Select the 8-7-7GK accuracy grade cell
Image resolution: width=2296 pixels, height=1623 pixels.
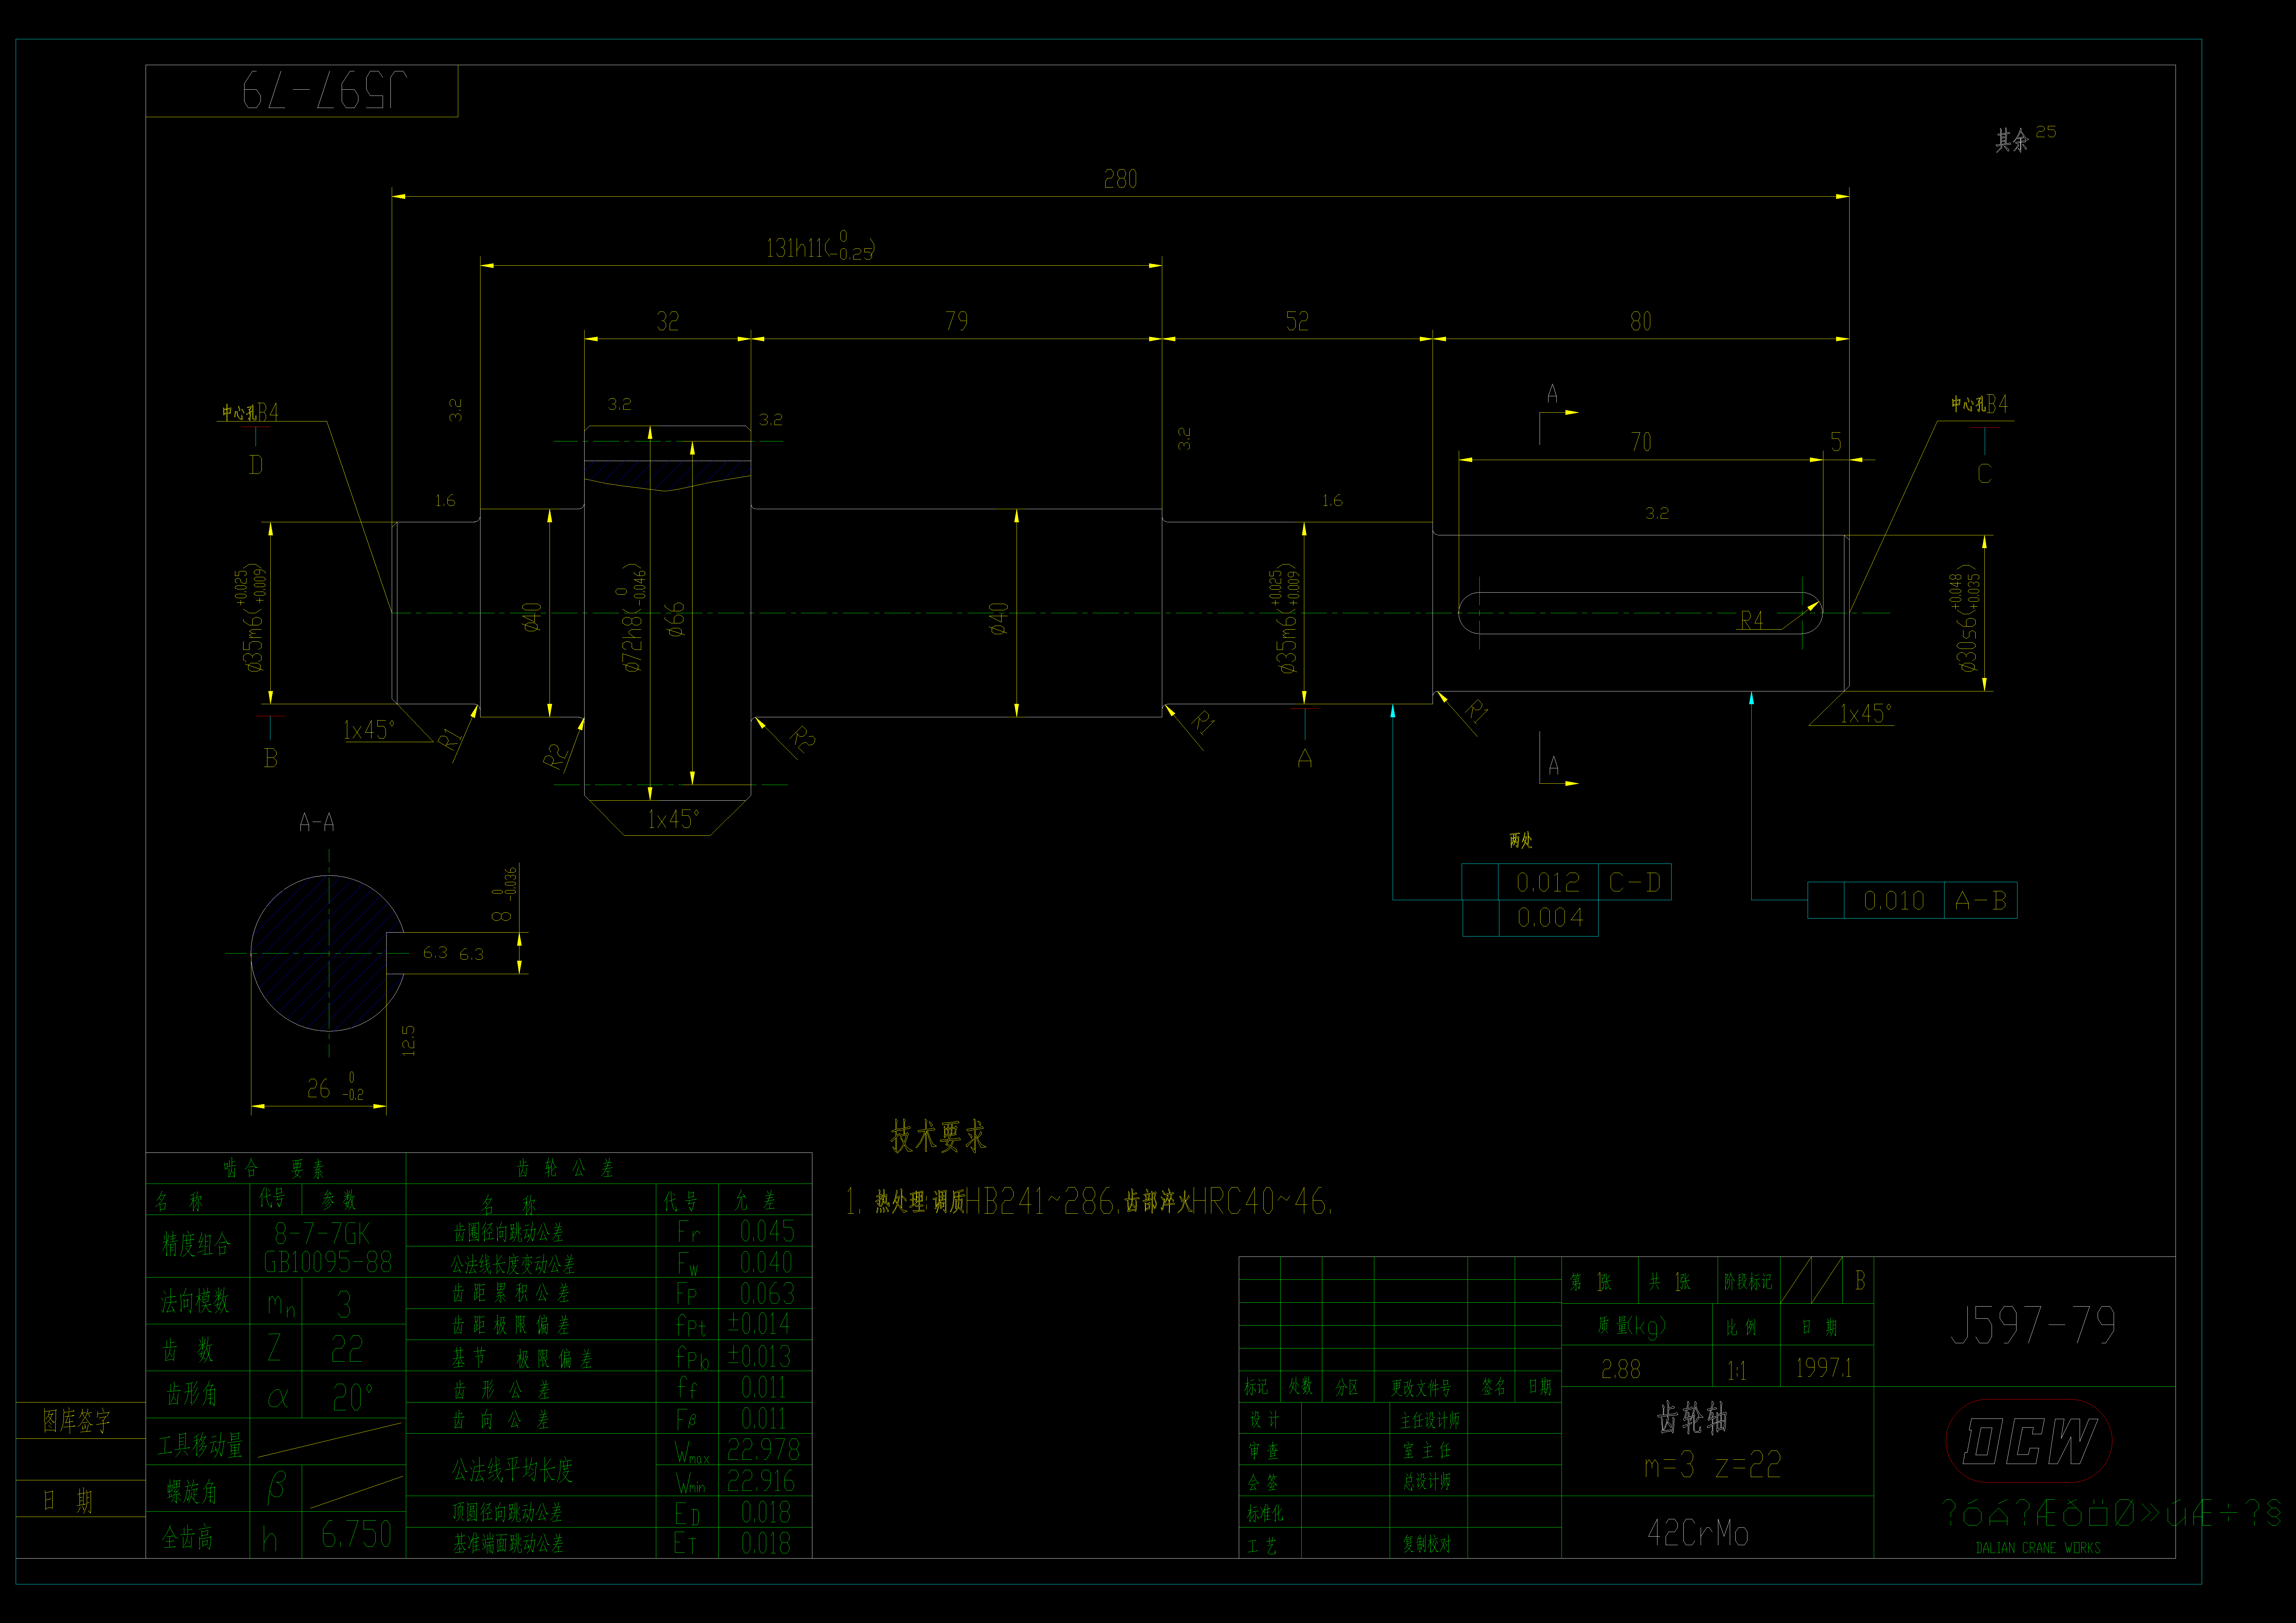click(322, 1233)
